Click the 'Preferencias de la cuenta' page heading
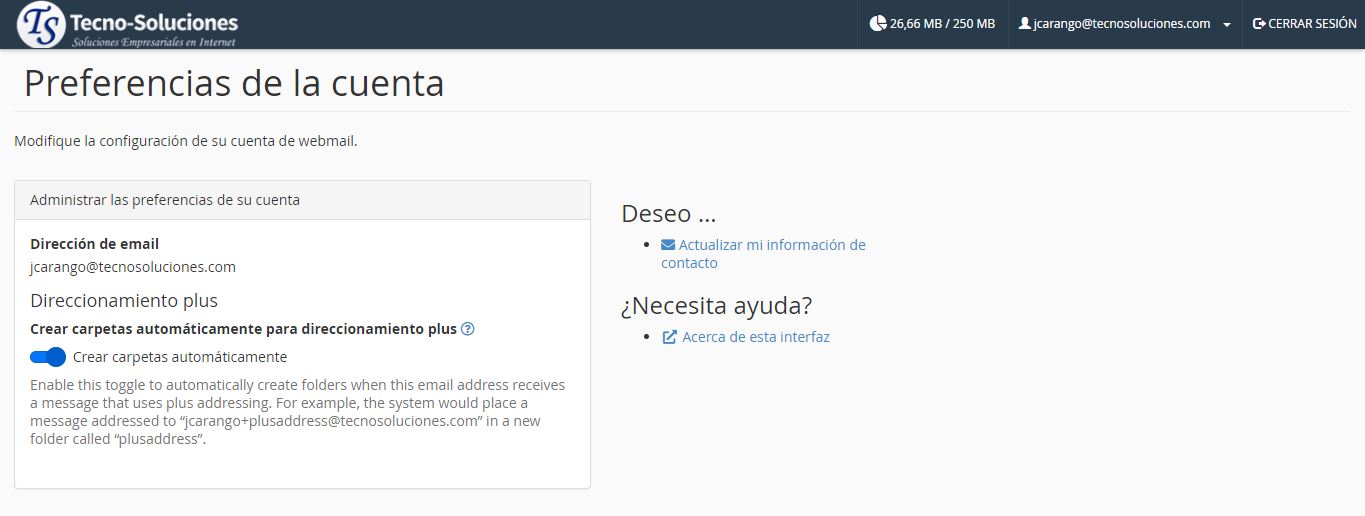Image resolution: width=1365 pixels, height=516 pixels. [234, 83]
